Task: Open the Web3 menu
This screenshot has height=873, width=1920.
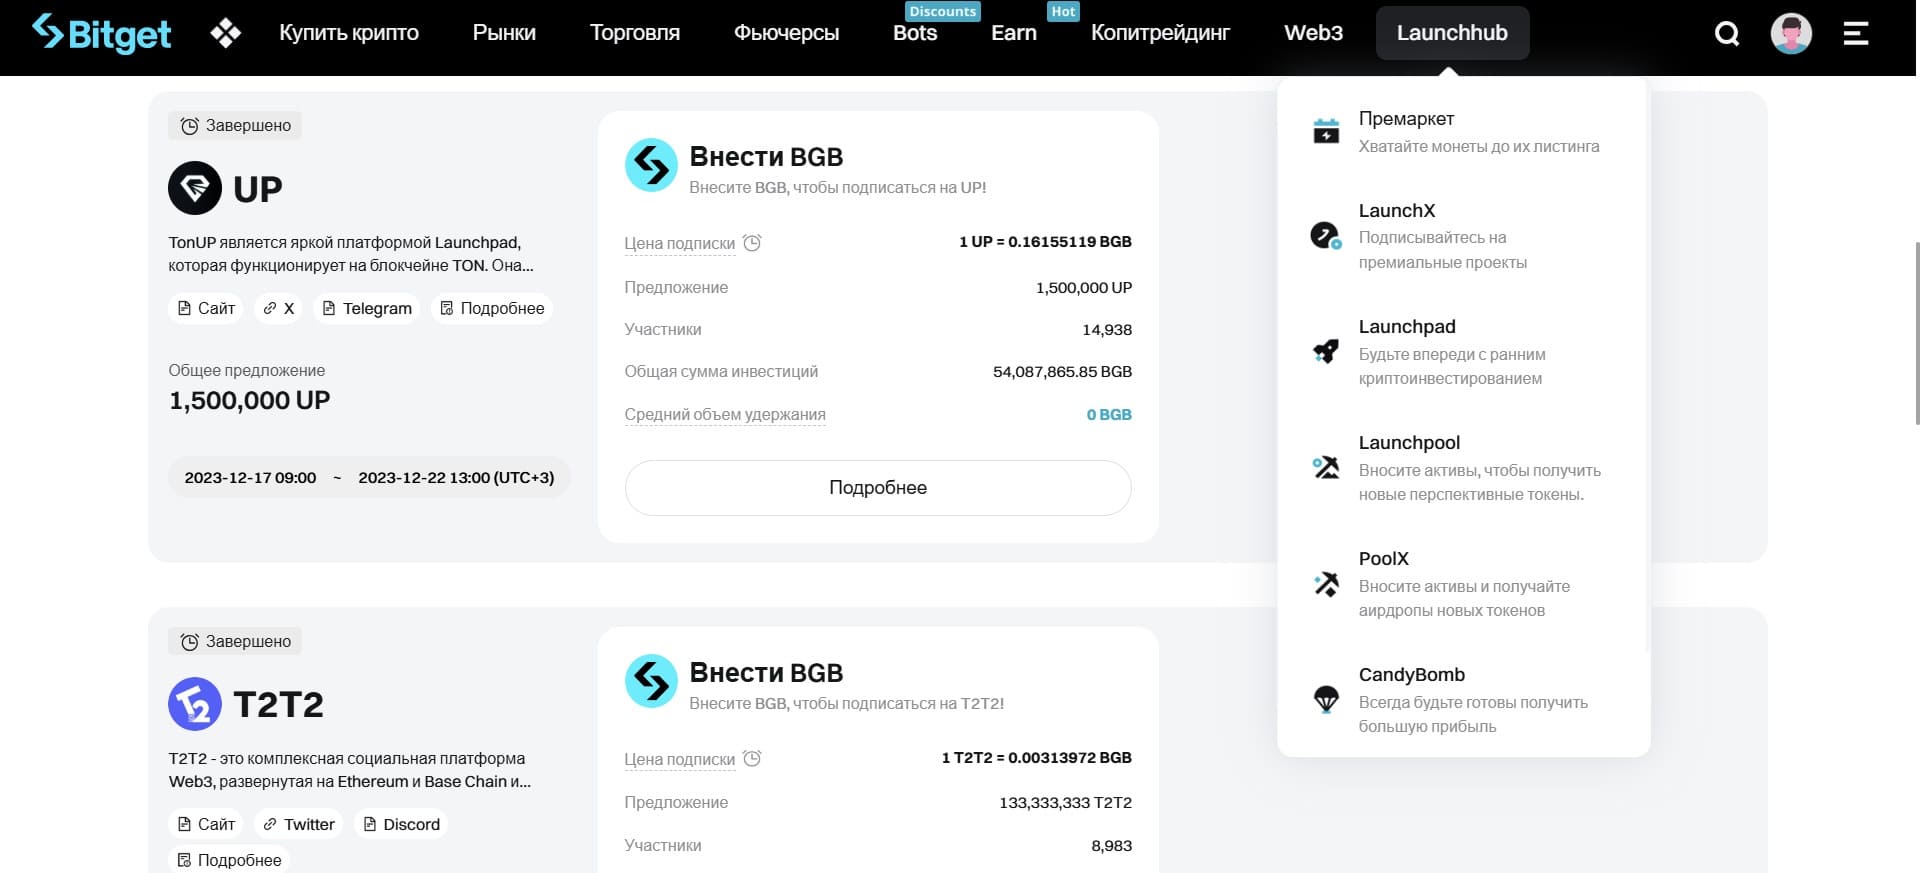Action: click(x=1313, y=33)
